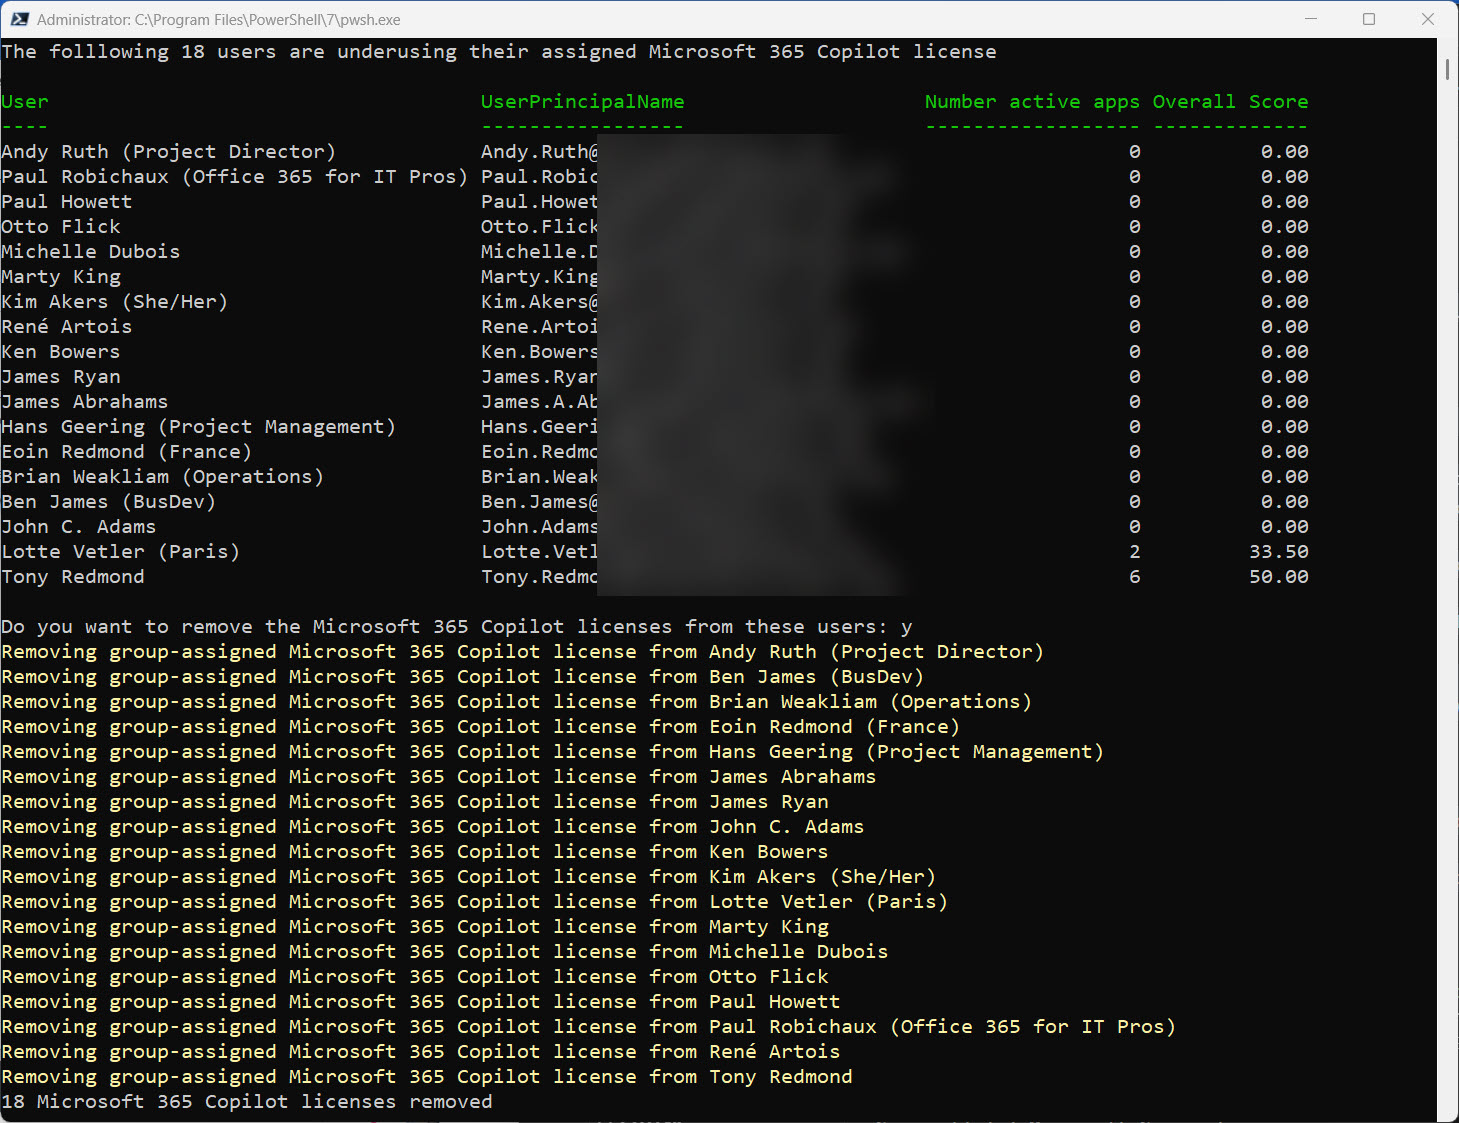Image resolution: width=1459 pixels, height=1123 pixels.
Task: Select the Number active apps header
Action: tap(1032, 101)
